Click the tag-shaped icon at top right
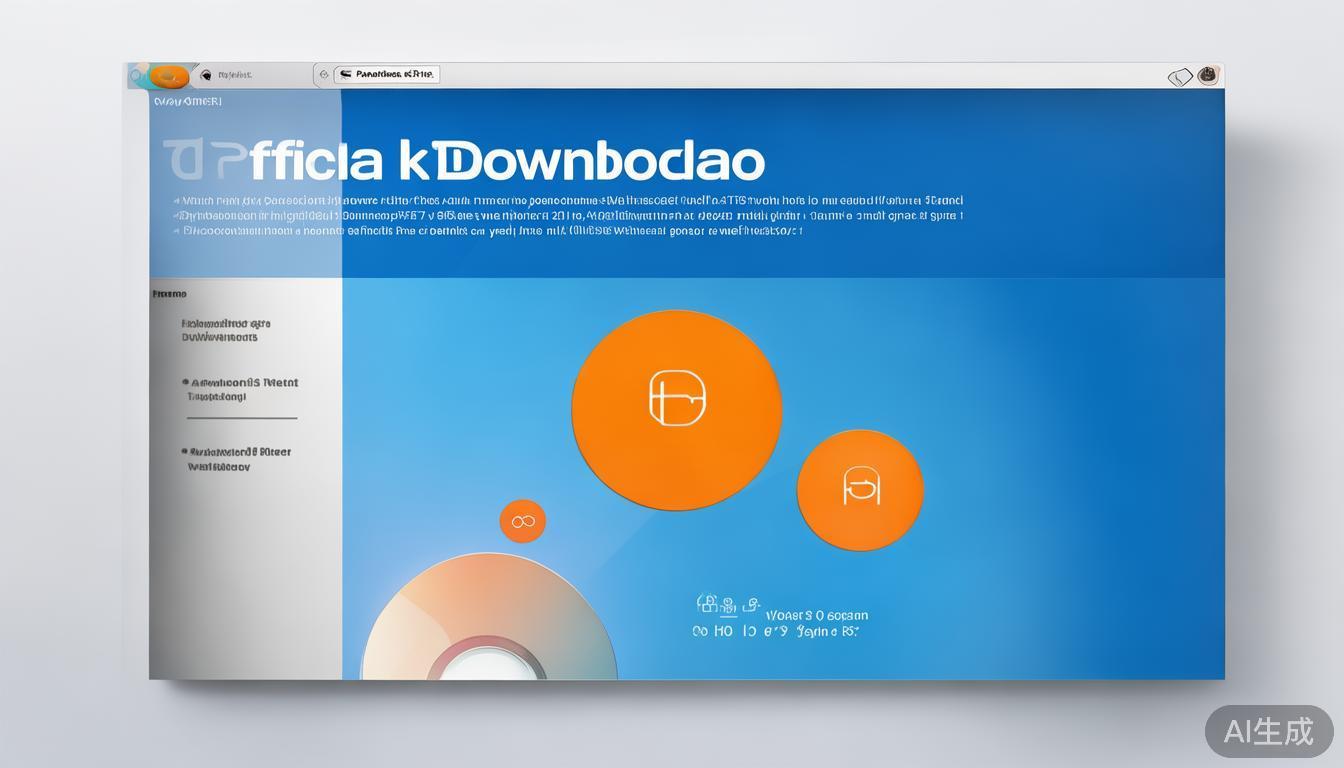 [x=1180, y=77]
